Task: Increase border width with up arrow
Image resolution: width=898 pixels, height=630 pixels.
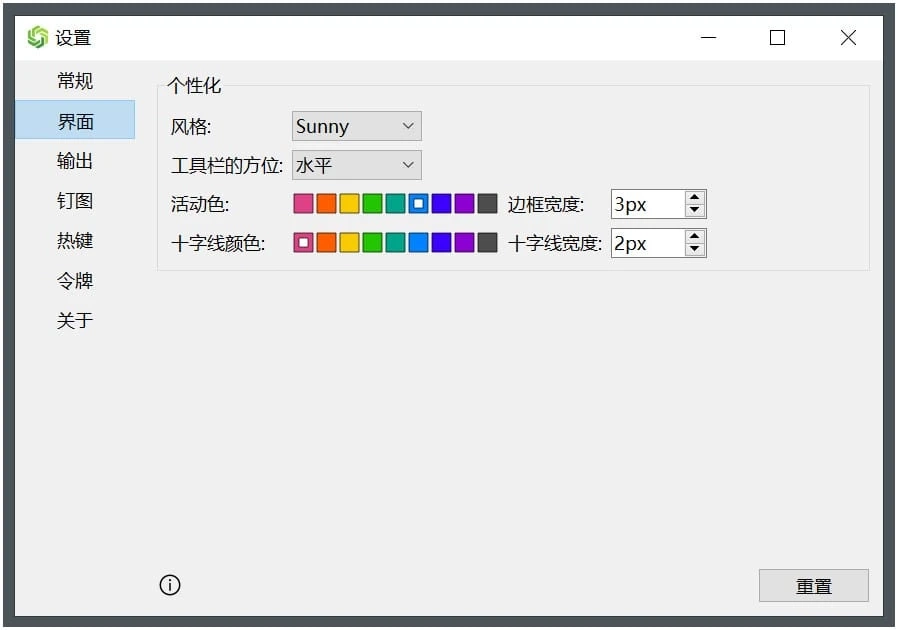Action: (695, 198)
